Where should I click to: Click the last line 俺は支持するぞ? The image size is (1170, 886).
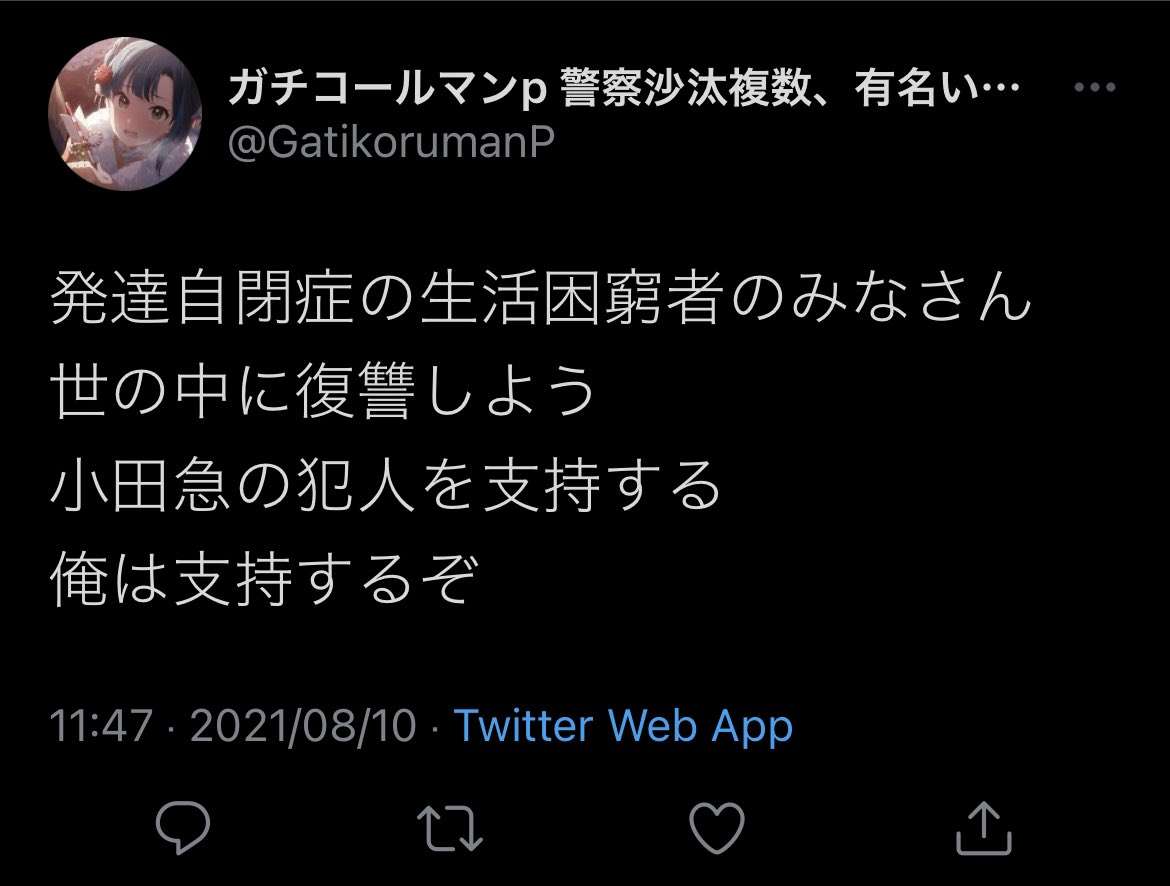click(263, 579)
